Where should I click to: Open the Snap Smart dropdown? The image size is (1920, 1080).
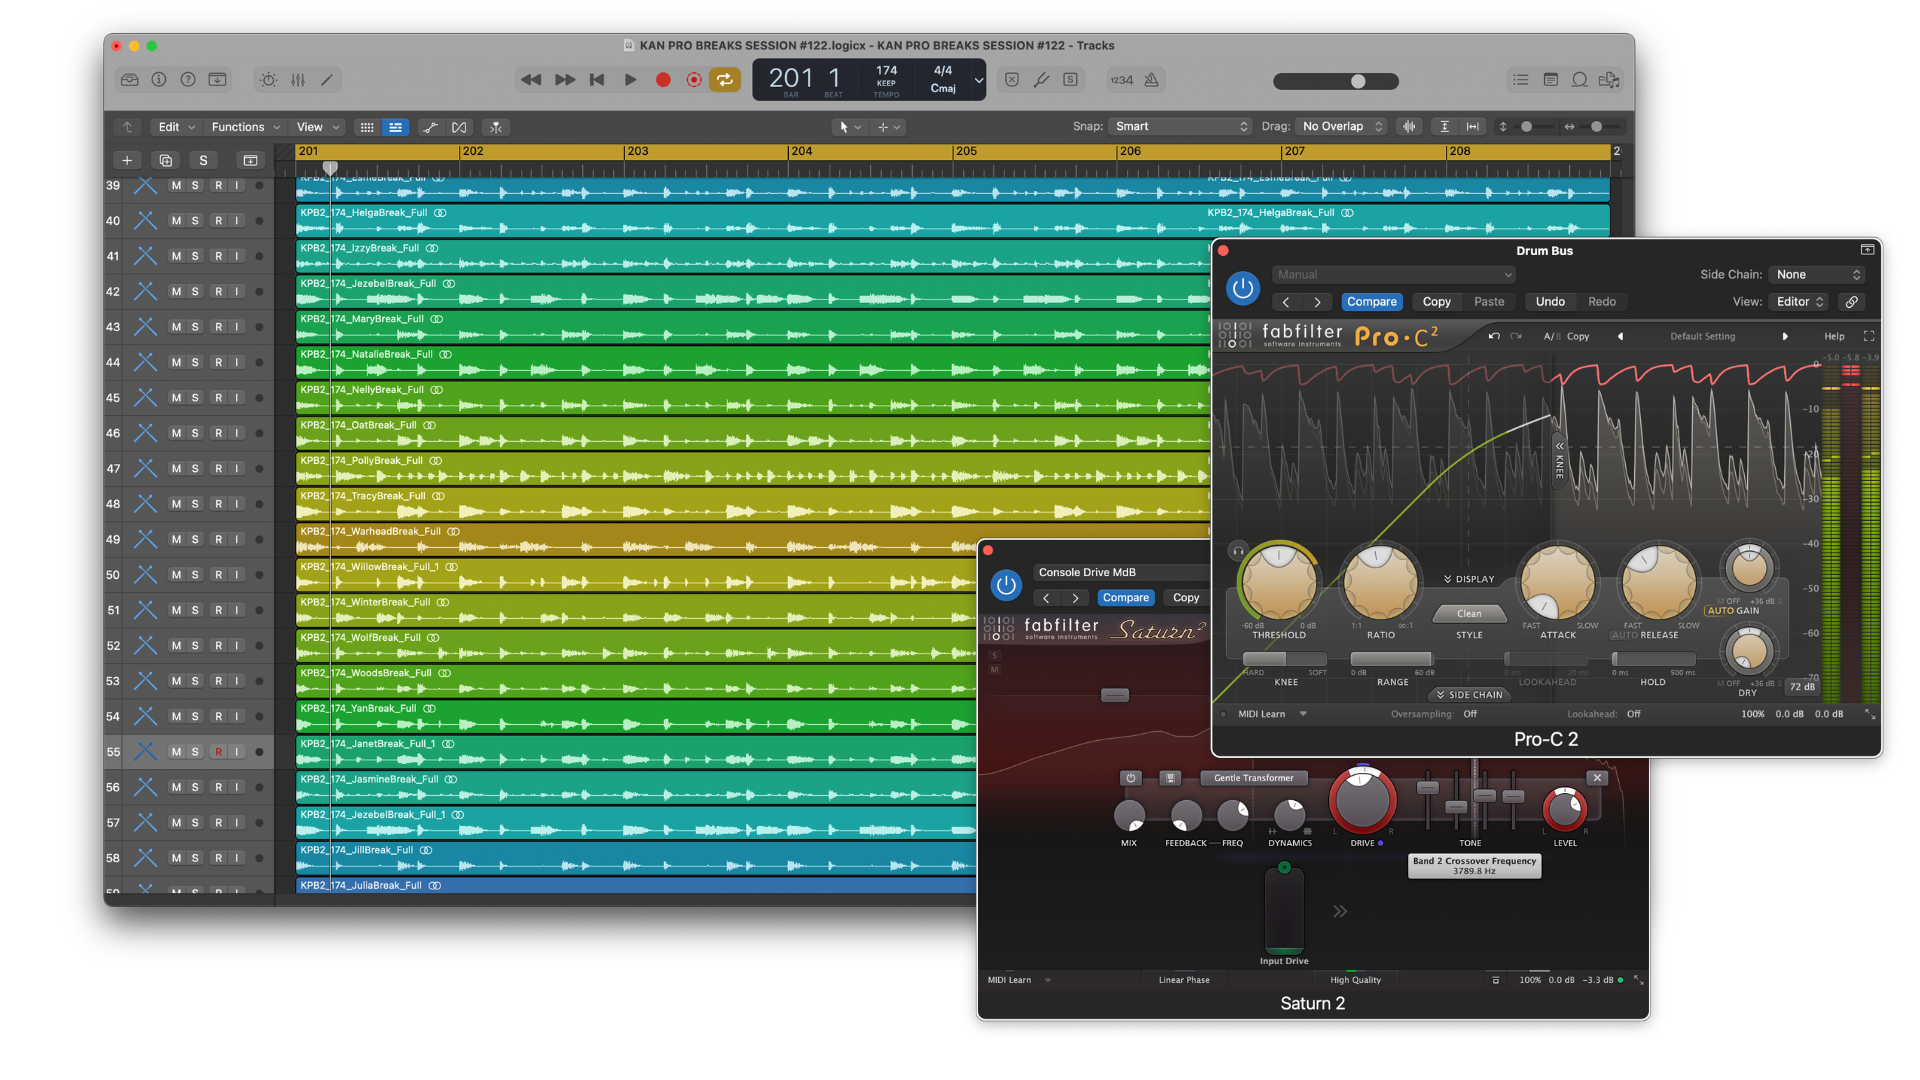click(x=1182, y=127)
